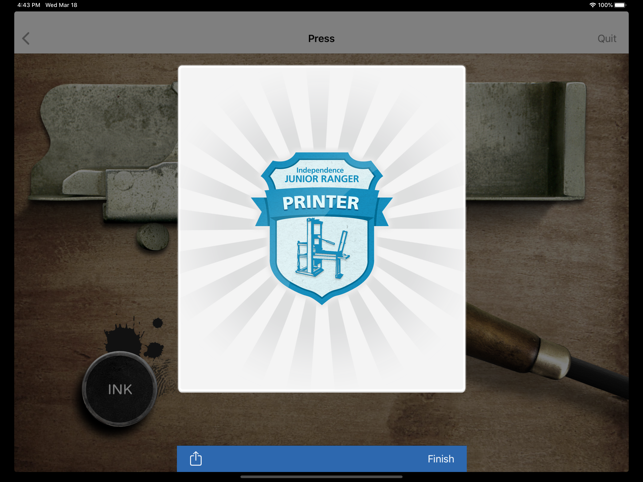Image resolution: width=643 pixels, height=482 pixels.
Task: Tap the status bar clock
Action: pos(29,5)
